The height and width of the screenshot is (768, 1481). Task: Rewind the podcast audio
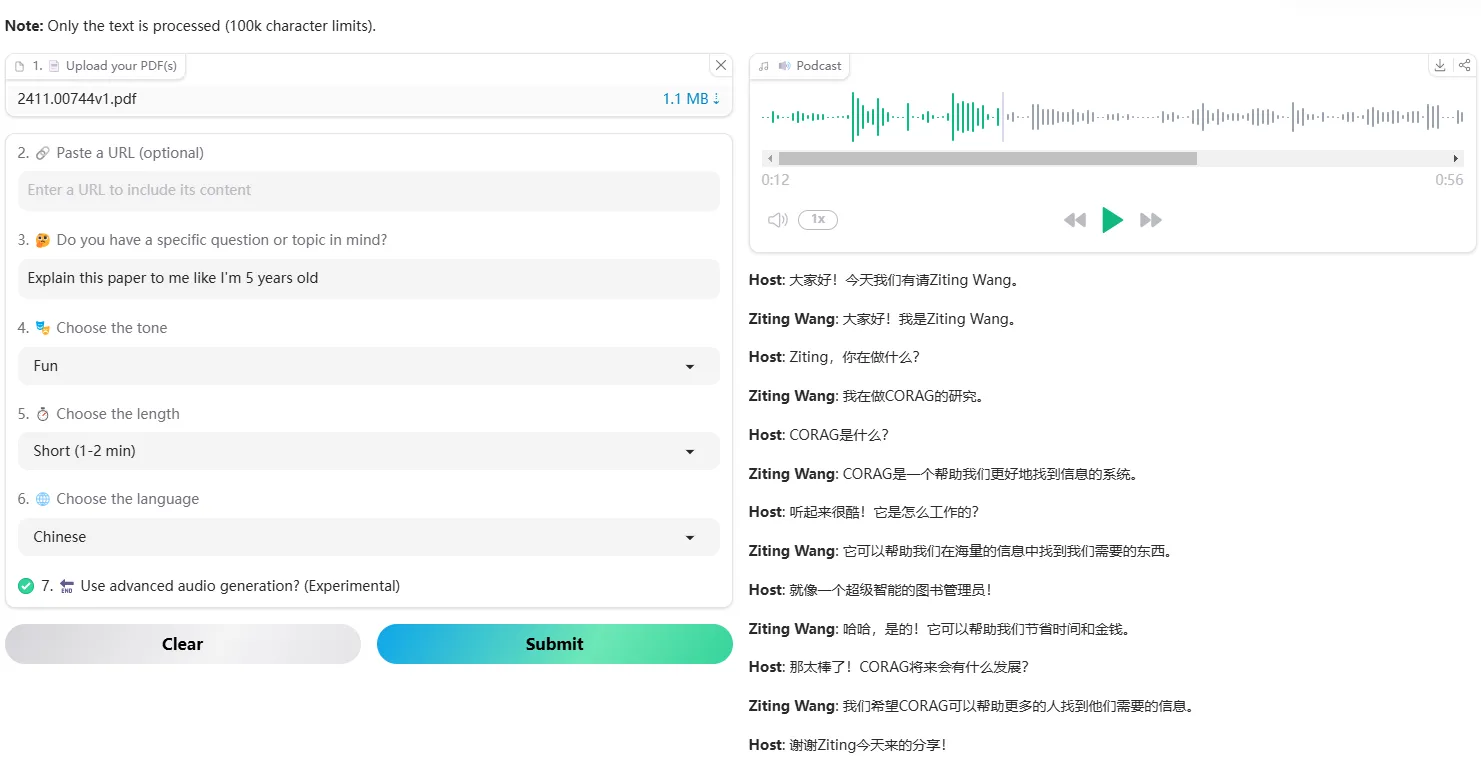pos(1075,220)
